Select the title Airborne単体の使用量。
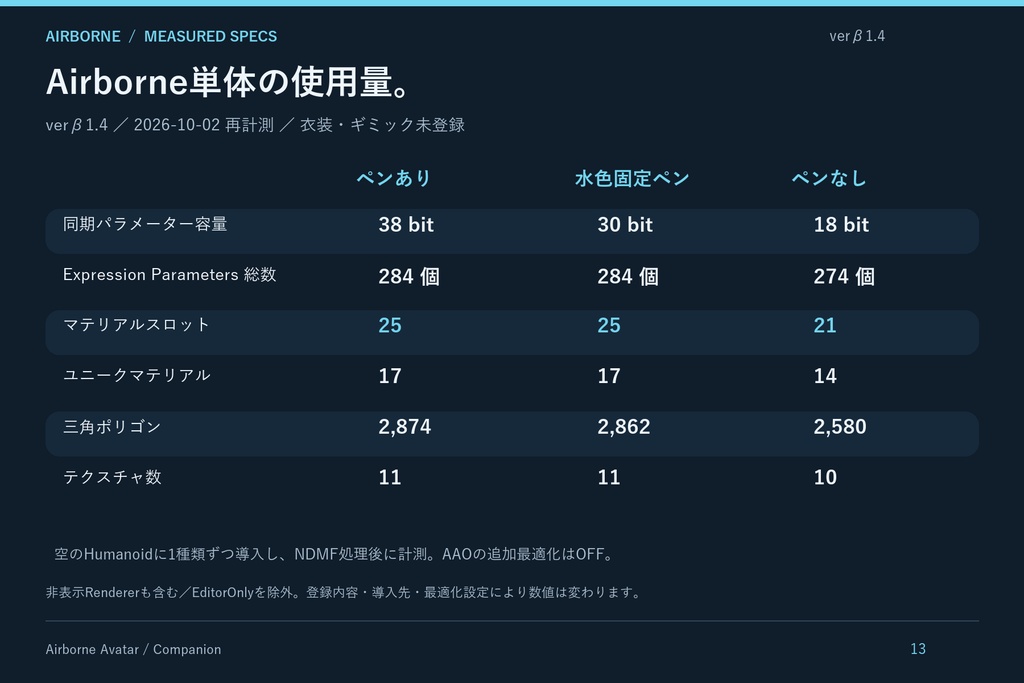The image size is (1024, 683). click(228, 82)
